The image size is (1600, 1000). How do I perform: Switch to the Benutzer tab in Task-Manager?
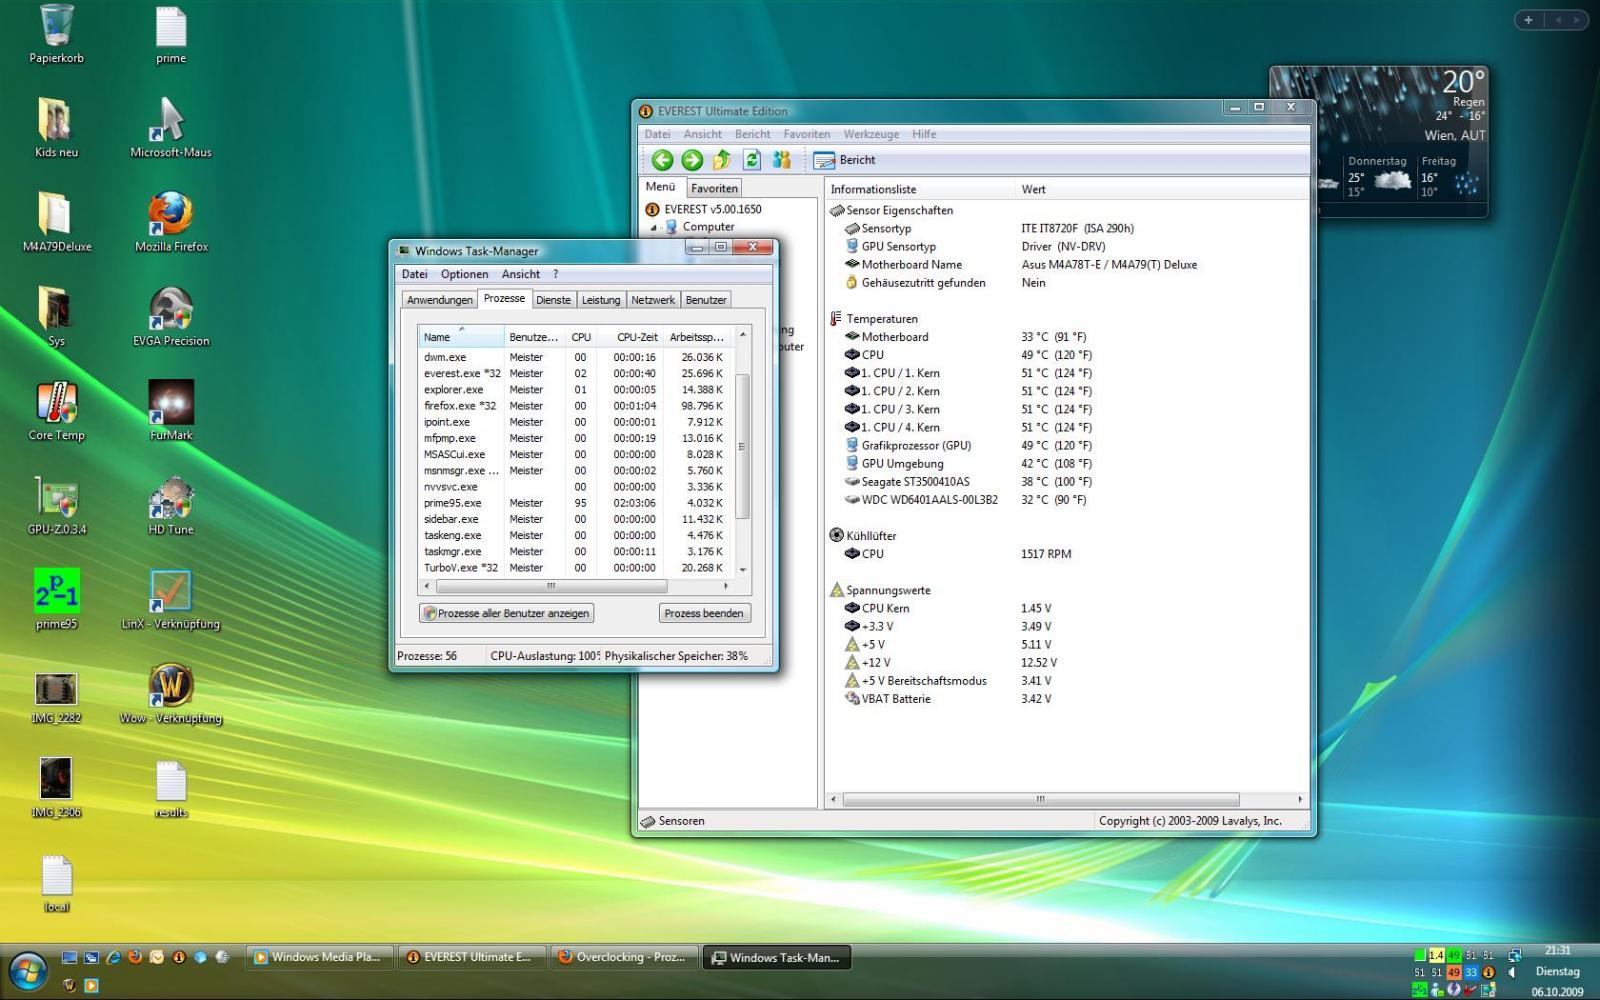click(706, 300)
